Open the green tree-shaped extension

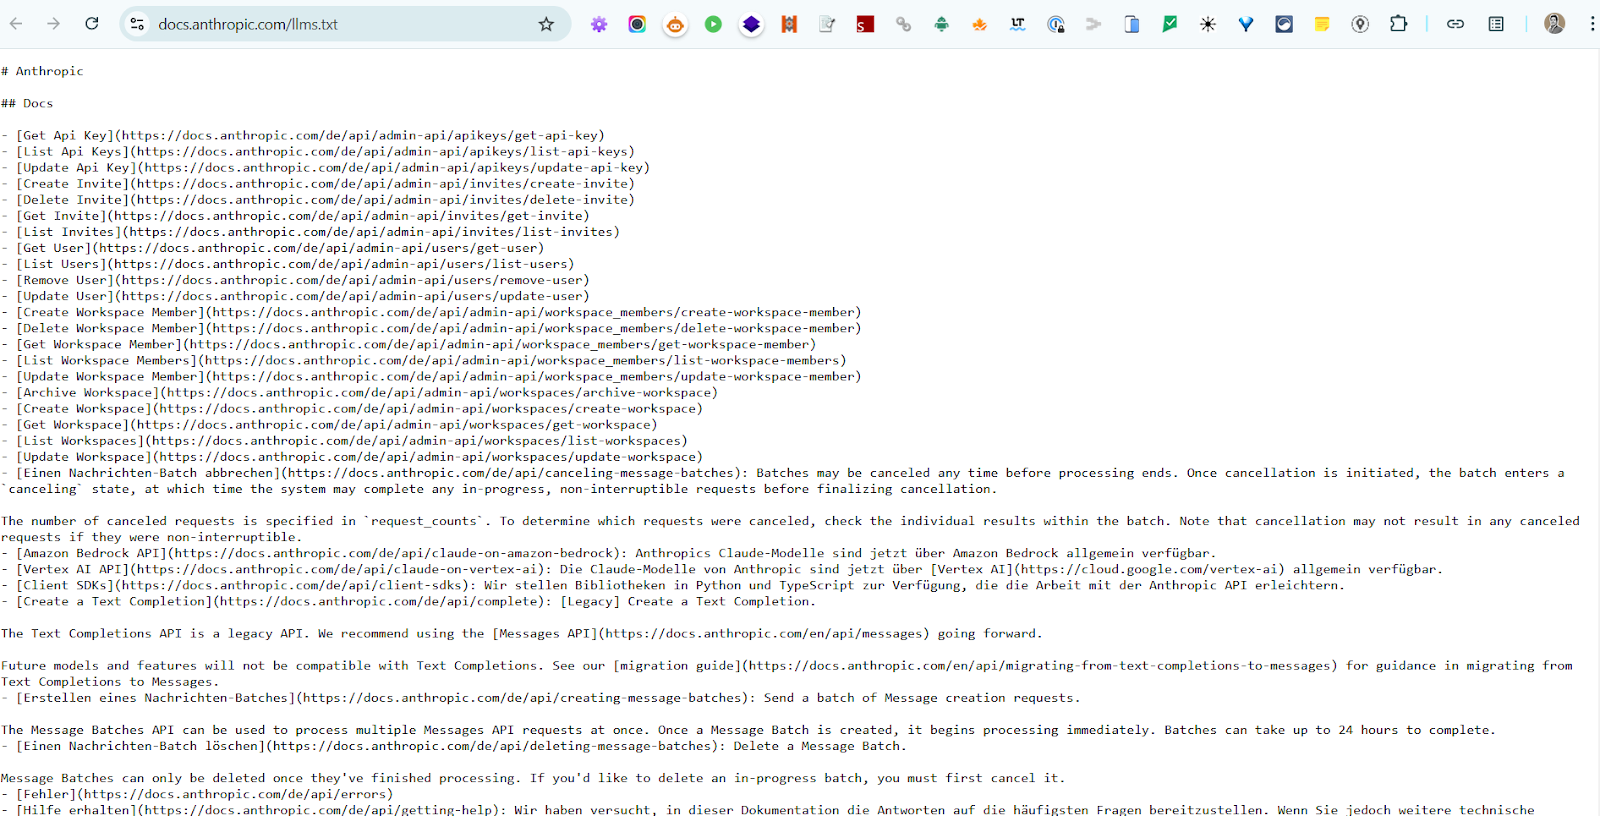click(941, 24)
